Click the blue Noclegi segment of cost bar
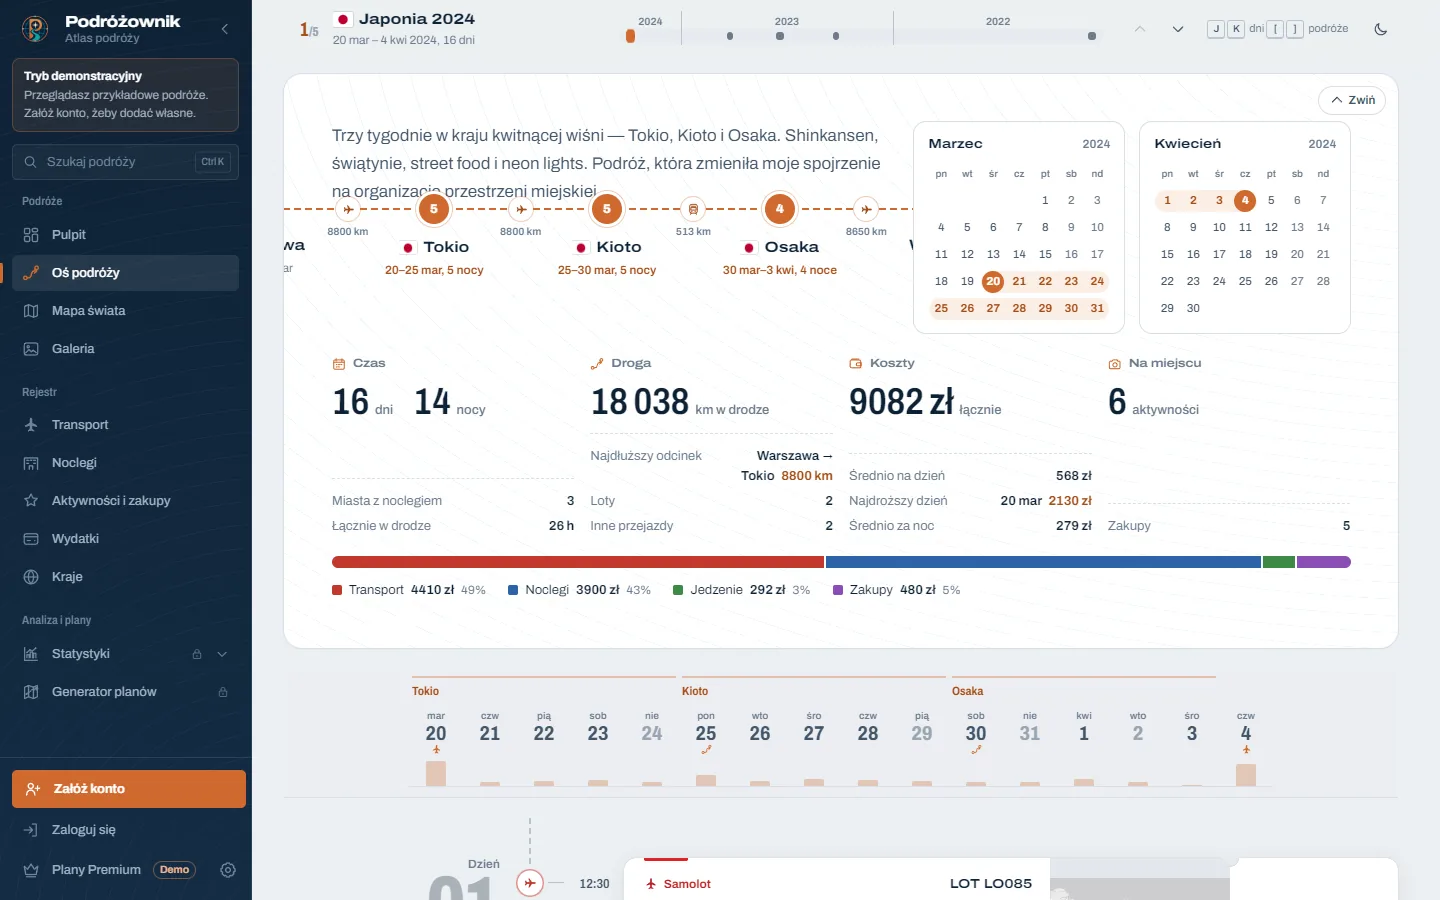1440x900 pixels. tap(1044, 562)
